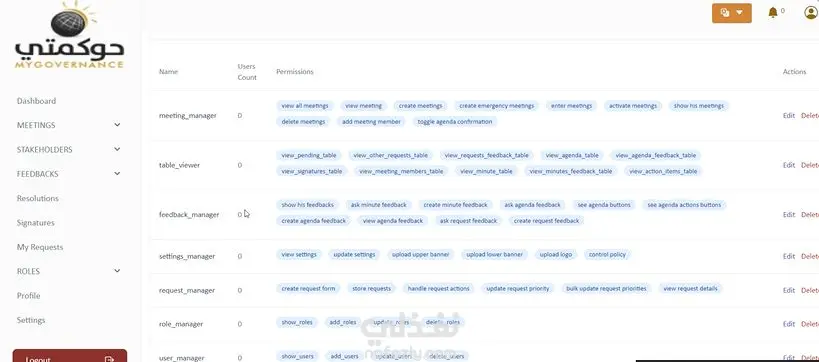
Task: Select the user_manager role name
Action: click(181, 358)
